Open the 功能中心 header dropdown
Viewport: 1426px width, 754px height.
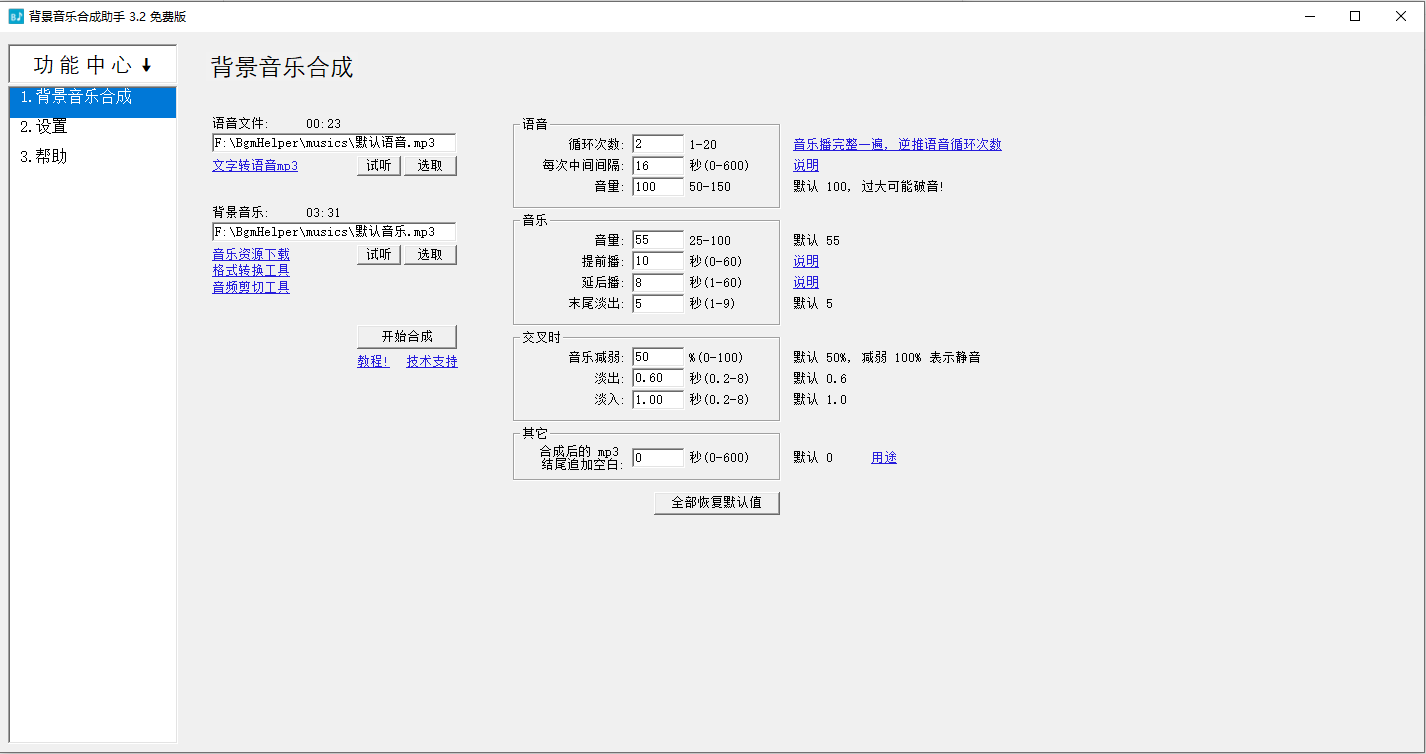[x=92, y=65]
